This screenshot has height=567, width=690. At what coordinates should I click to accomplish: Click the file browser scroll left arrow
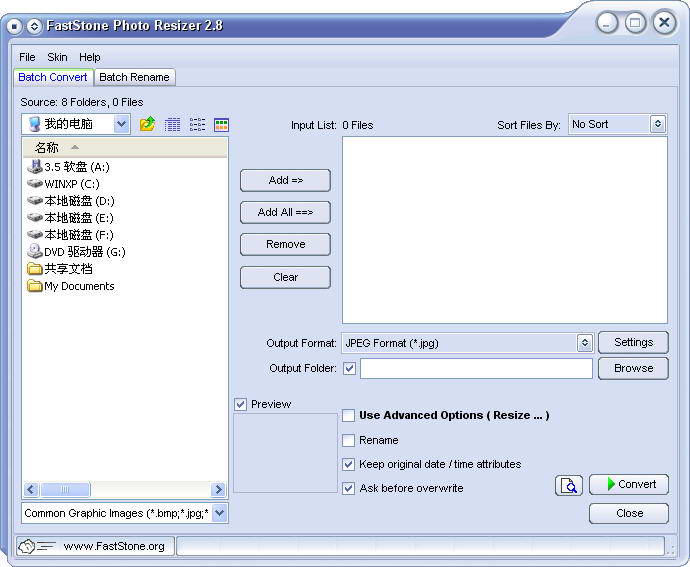31,490
